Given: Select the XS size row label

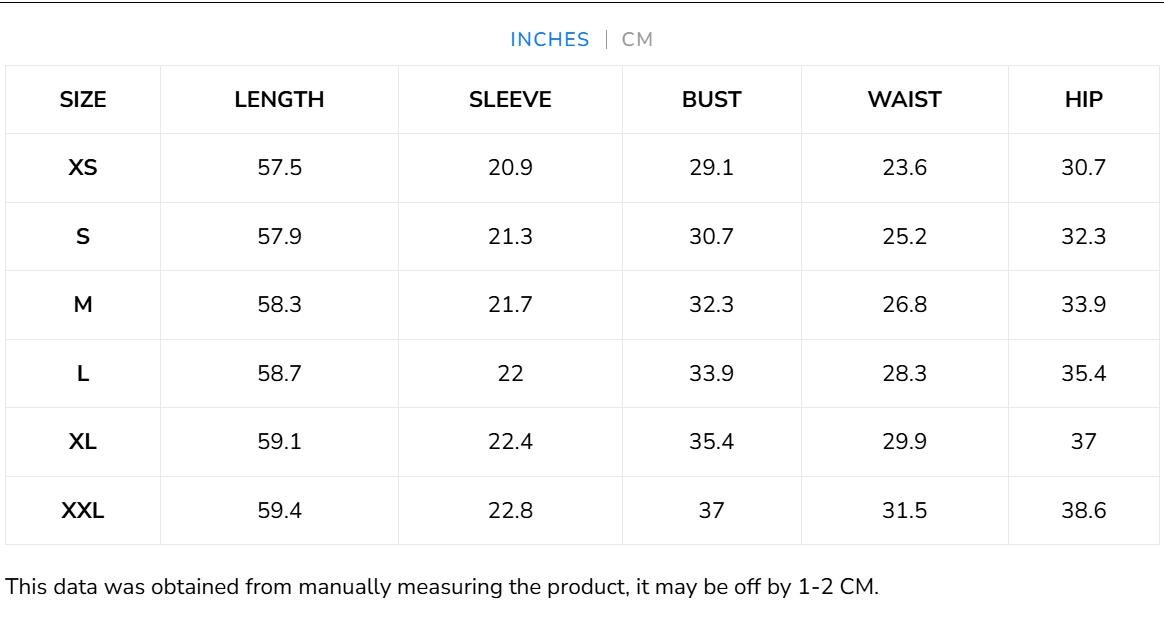Looking at the screenshot, I should pyautogui.click(x=83, y=168).
